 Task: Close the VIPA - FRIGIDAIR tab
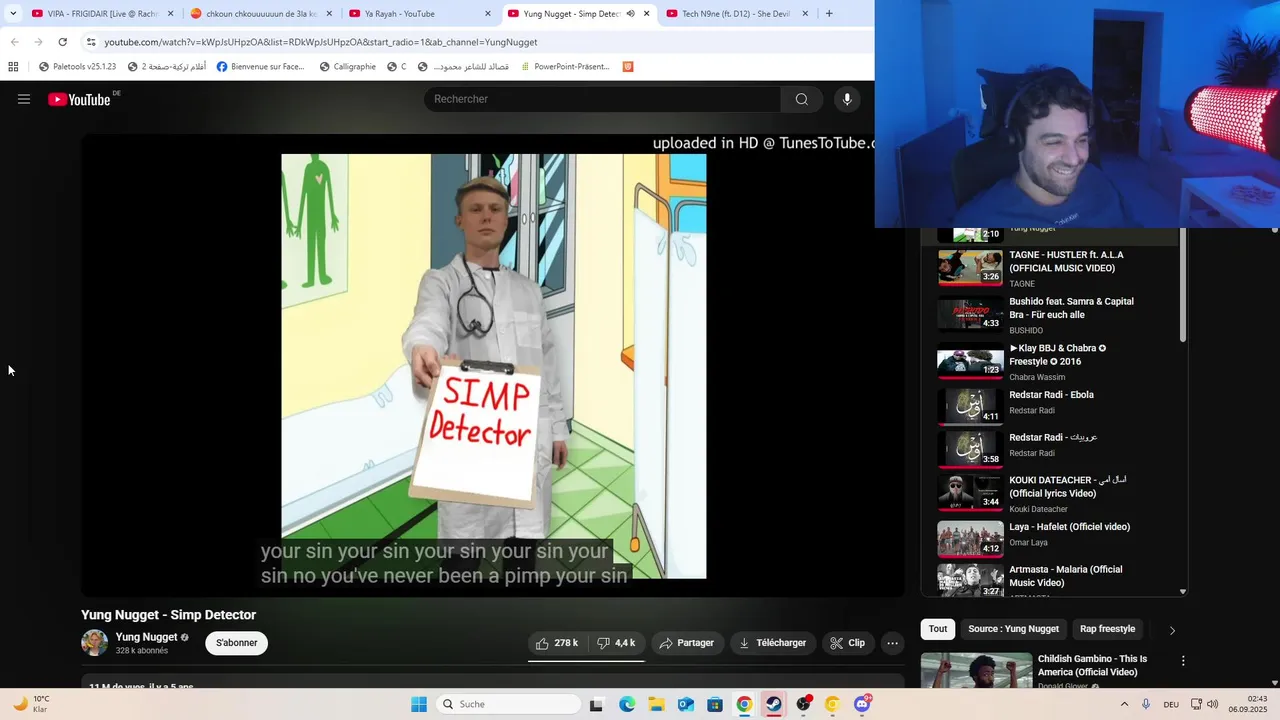[x=170, y=14]
